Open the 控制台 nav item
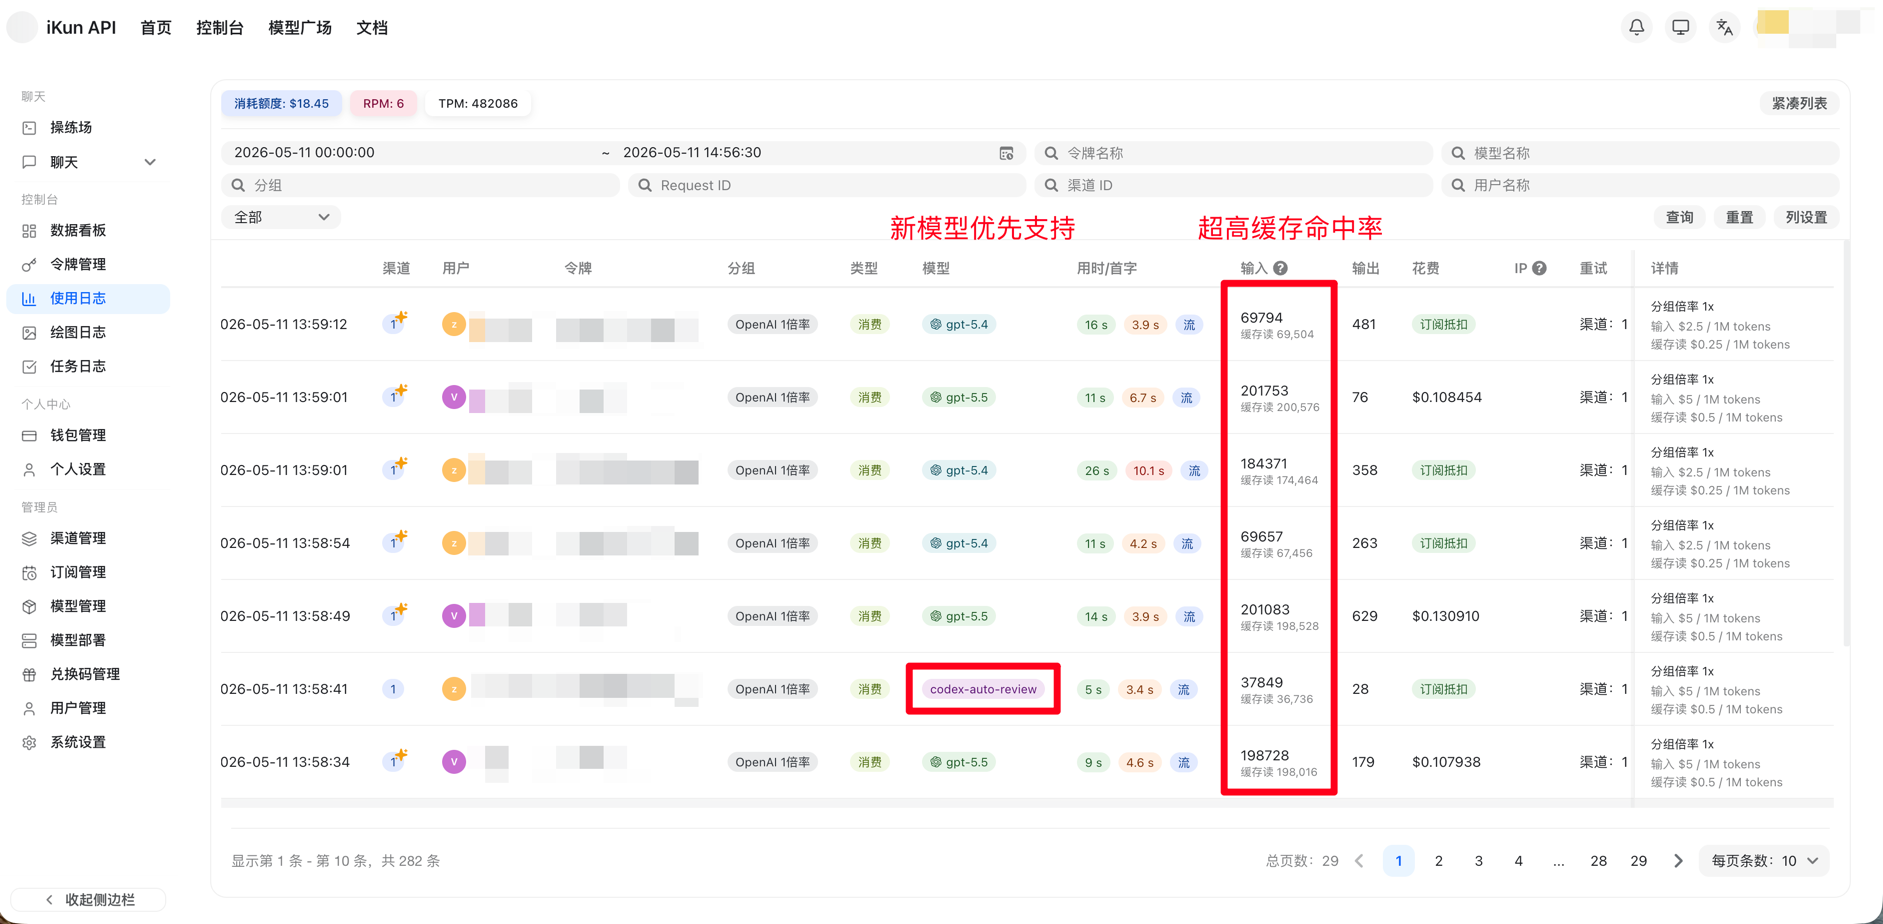Viewport: 1883px width, 924px height. pyautogui.click(x=220, y=28)
